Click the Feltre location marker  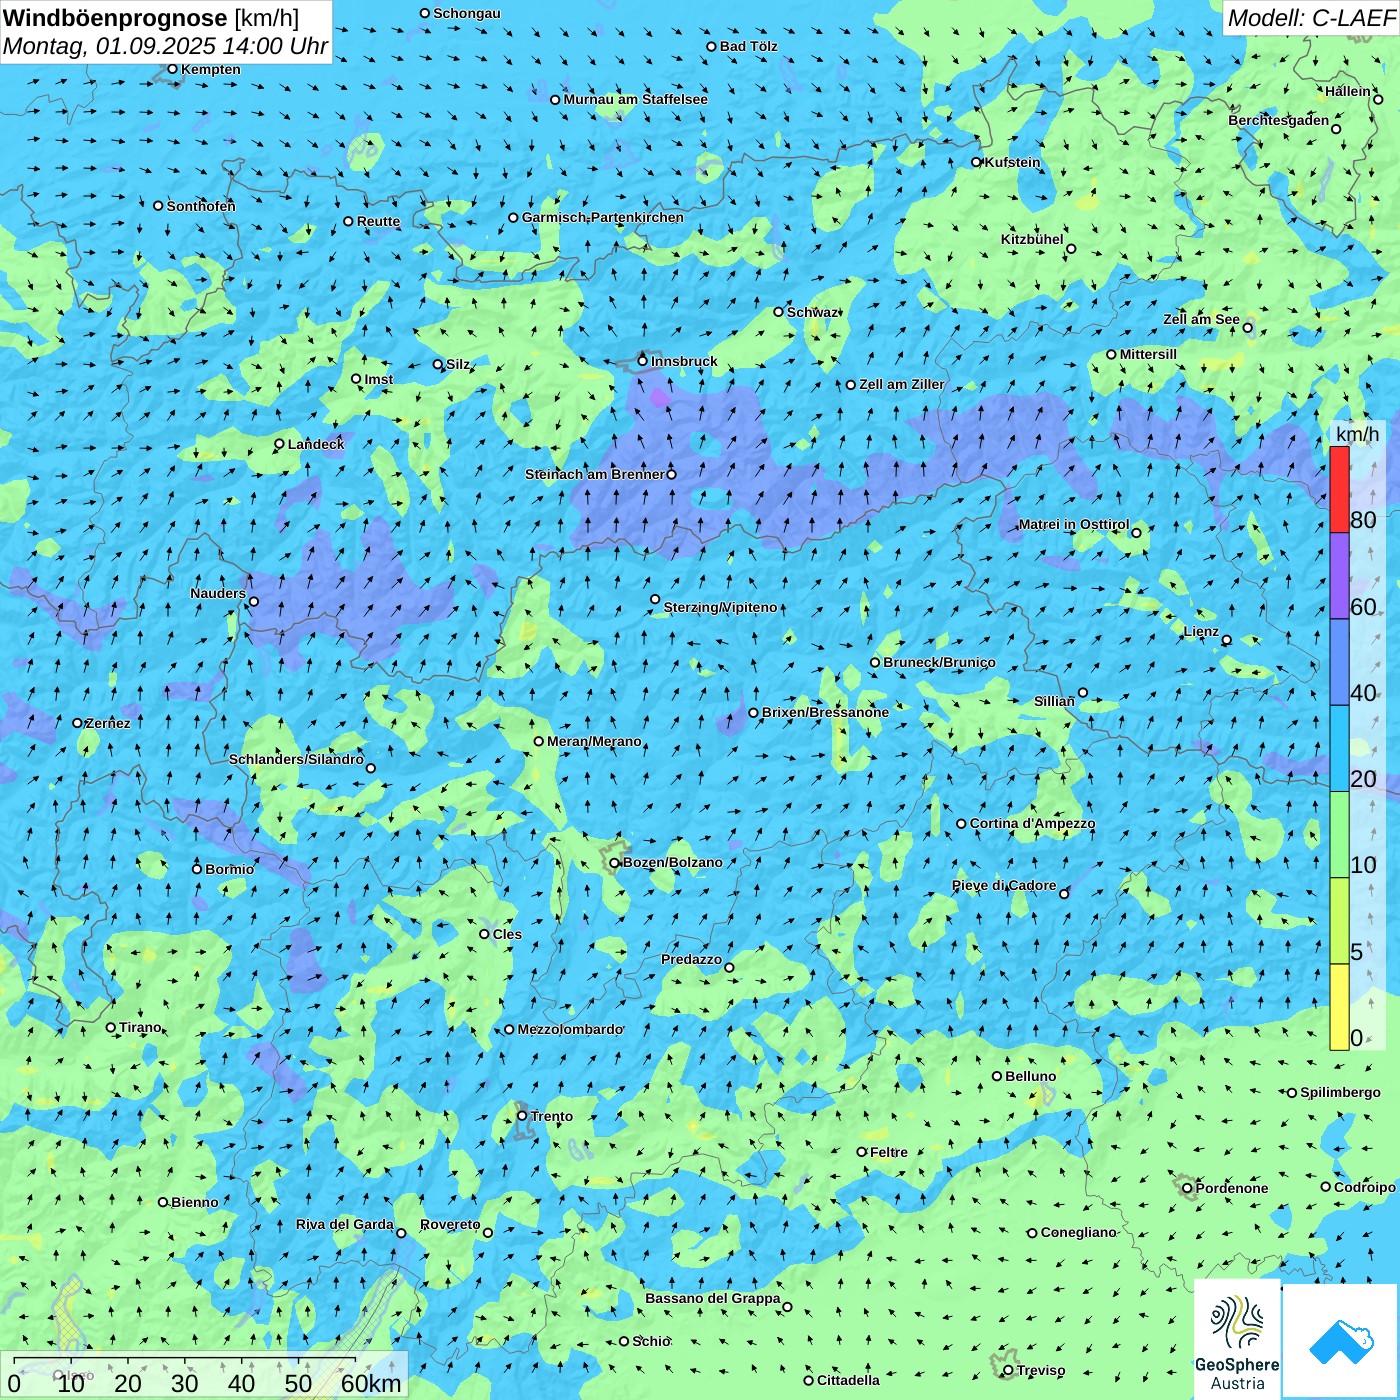point(862,1152)
